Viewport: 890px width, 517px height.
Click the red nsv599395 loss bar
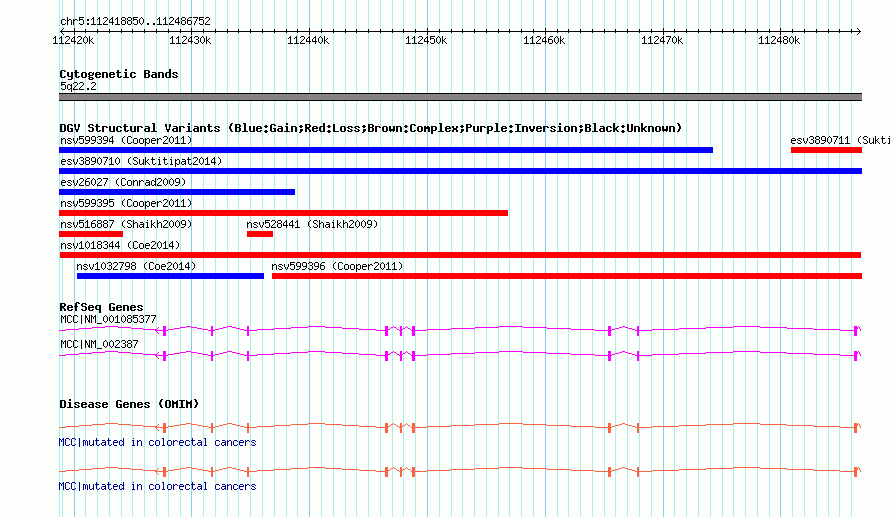(283, 213)
